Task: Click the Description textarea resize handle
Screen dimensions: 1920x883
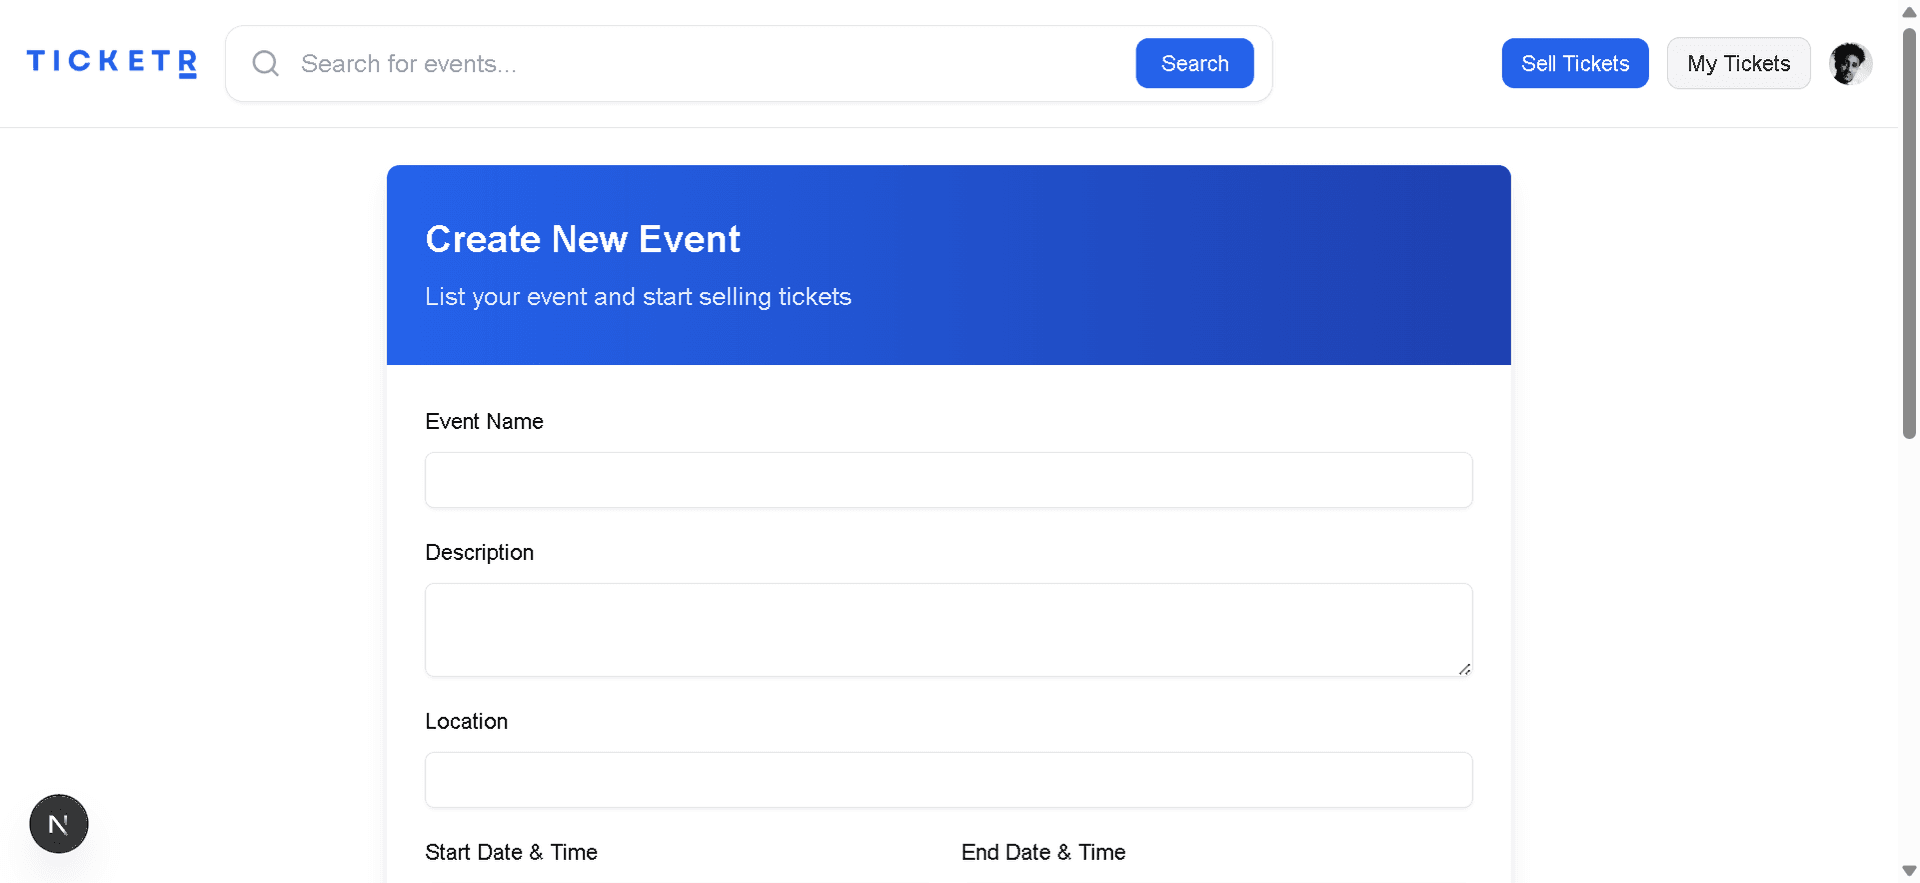Action: coord(1464,669)
